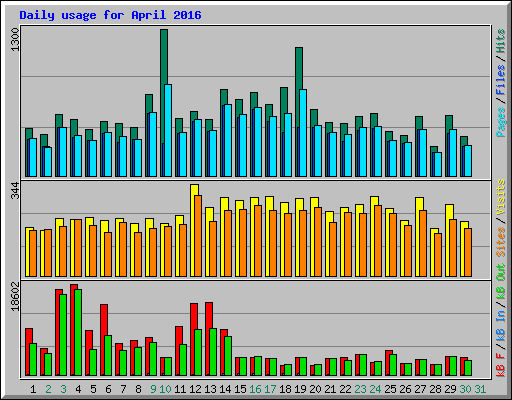Click the dark green hits bar for day 28
The image size is (512, 400).
pyautogui.click(x=434, y=149)
